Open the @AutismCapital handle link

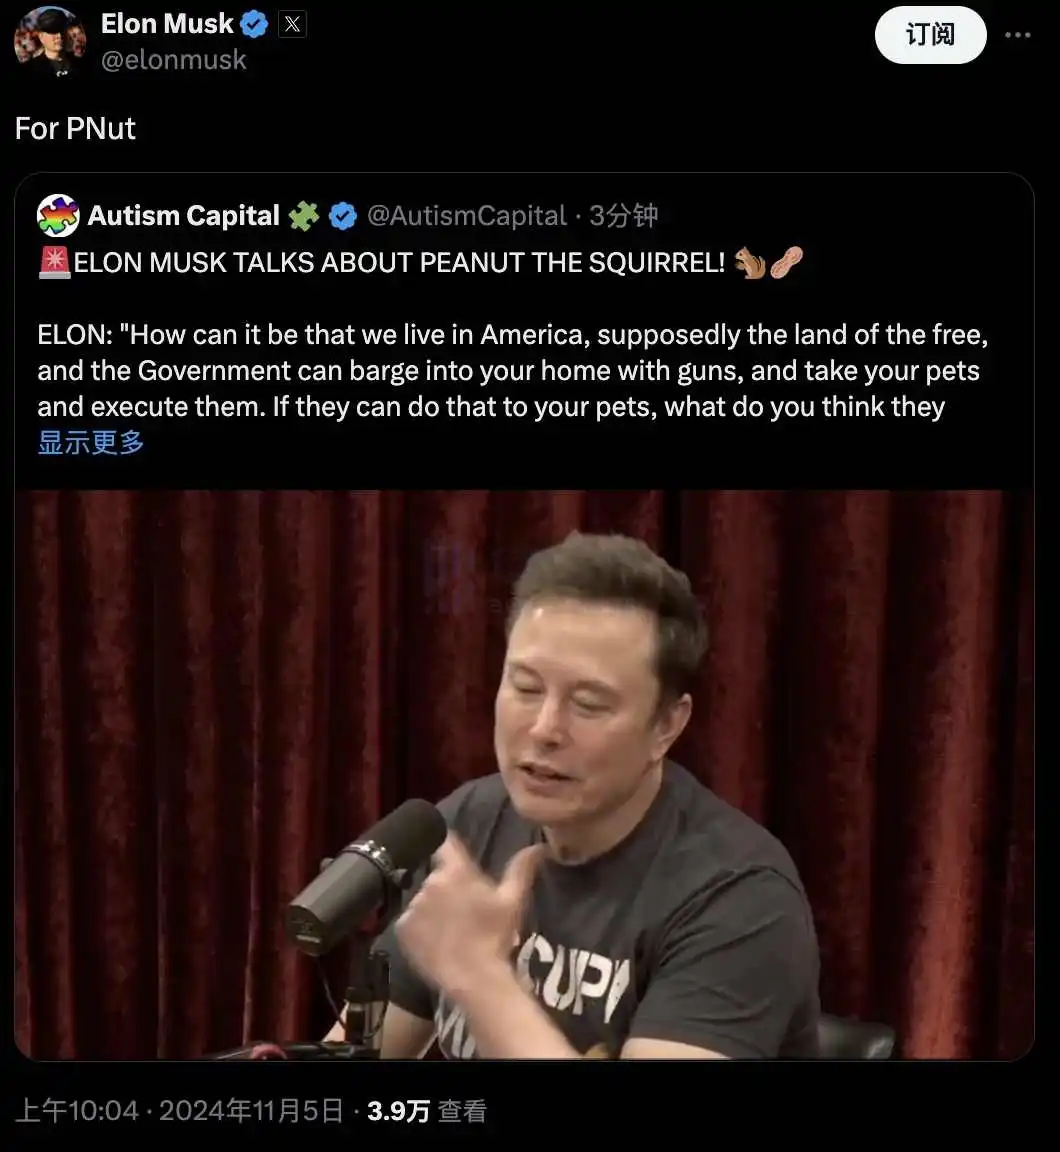coord(466,216)
